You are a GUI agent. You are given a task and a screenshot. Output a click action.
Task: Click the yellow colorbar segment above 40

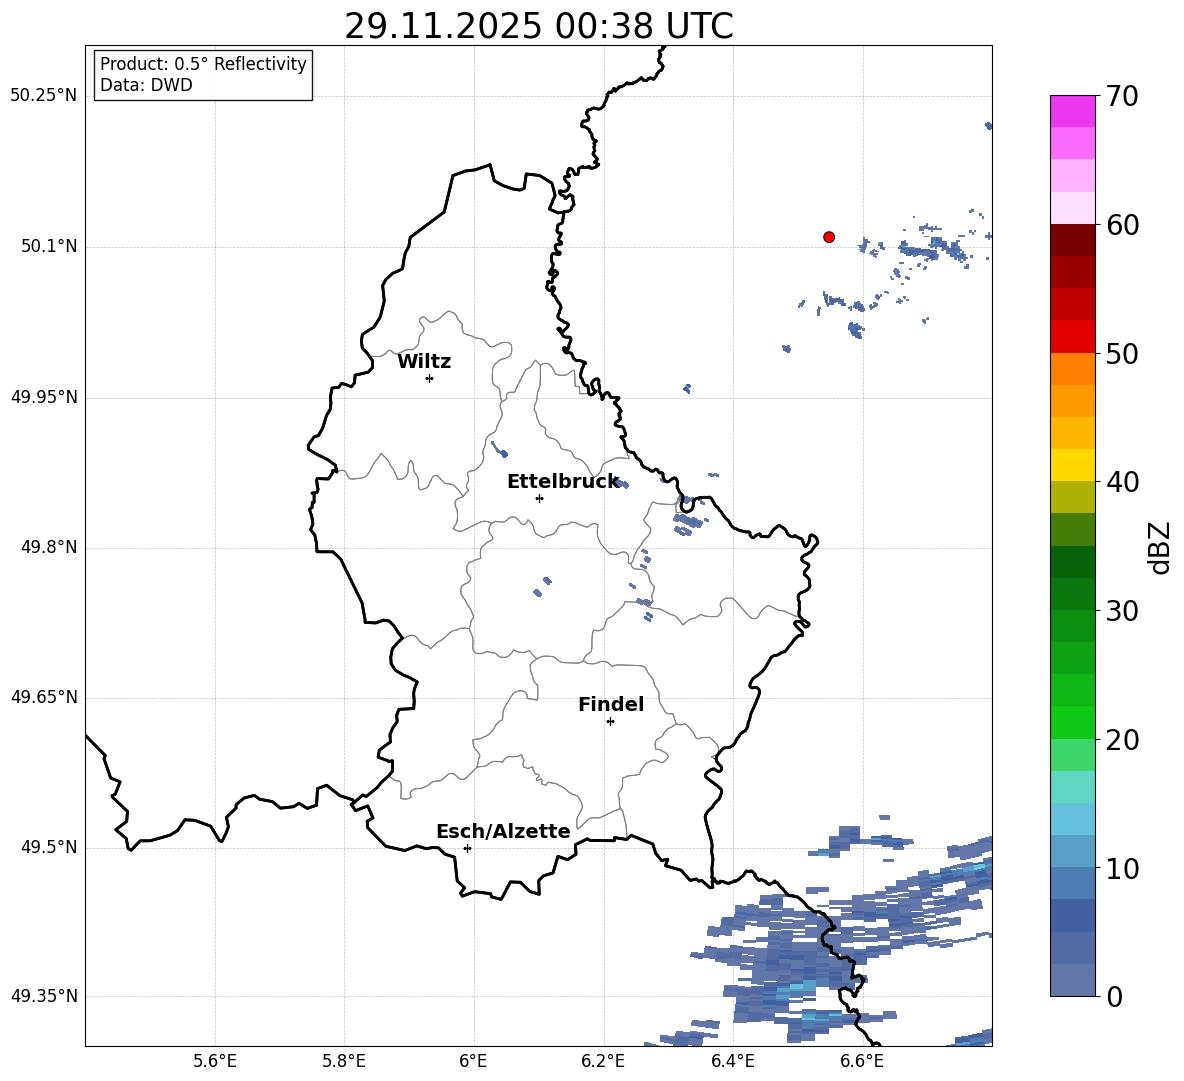tap(1072, 465)
